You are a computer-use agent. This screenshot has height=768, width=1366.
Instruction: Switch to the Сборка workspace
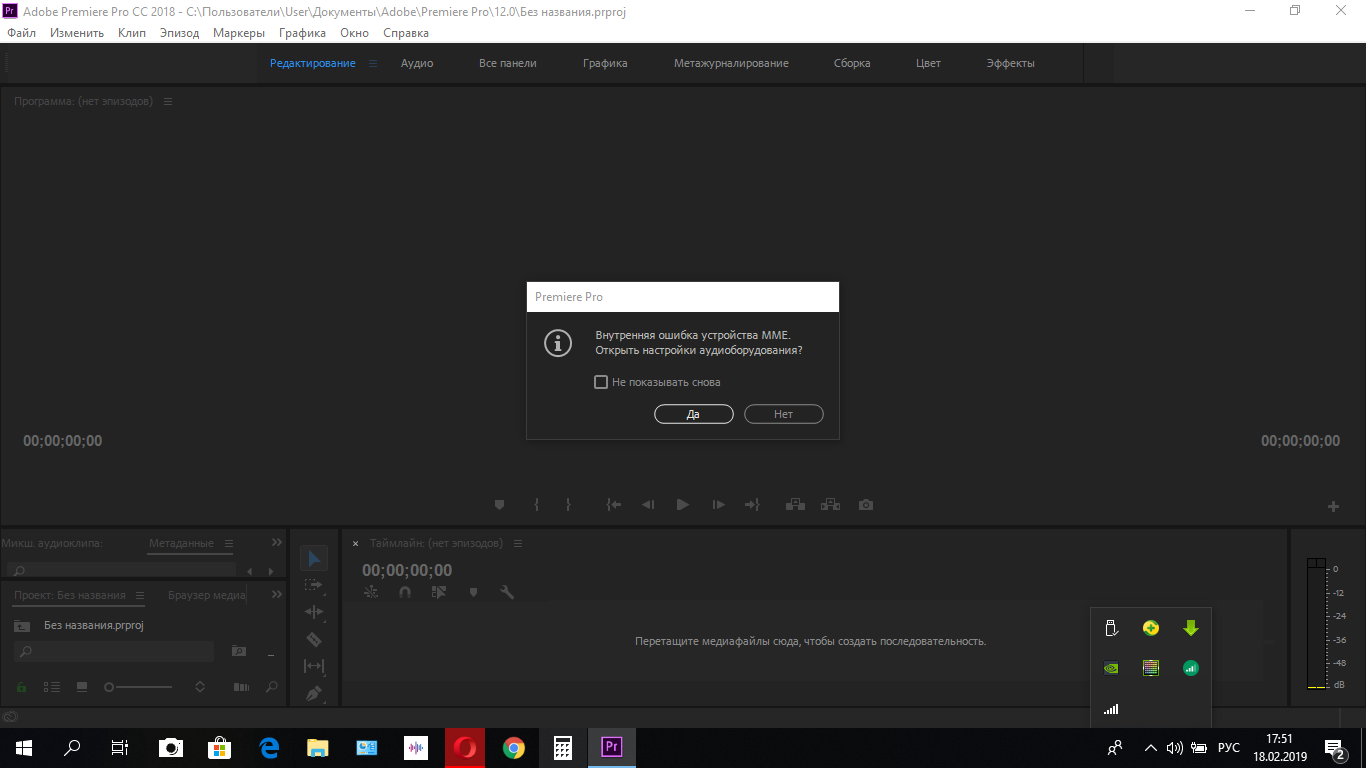[x=852, y=63]
